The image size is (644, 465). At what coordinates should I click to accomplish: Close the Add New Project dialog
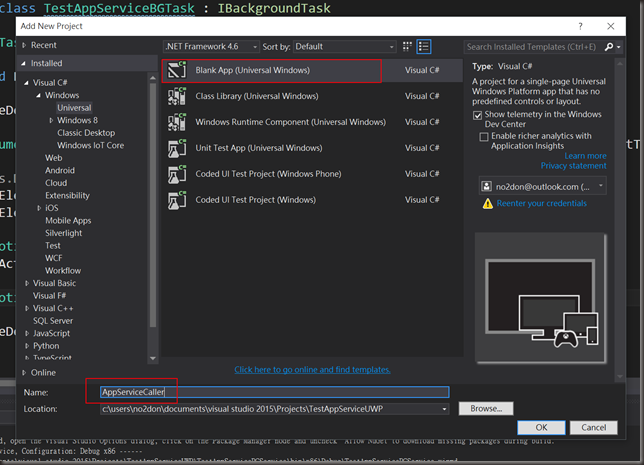(611, 26)
